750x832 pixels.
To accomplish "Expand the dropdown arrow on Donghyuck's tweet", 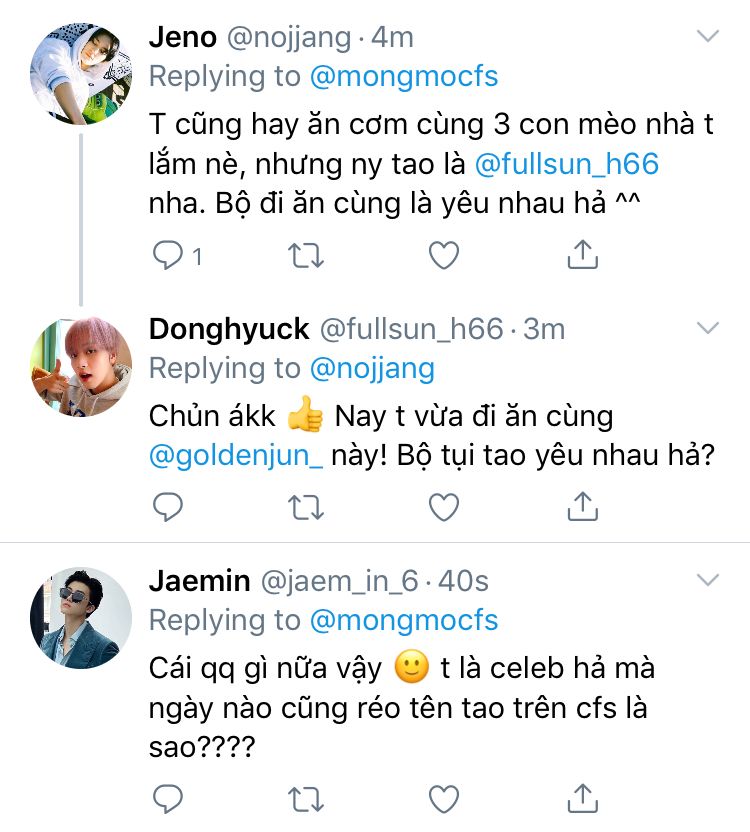I will [708, 328].
